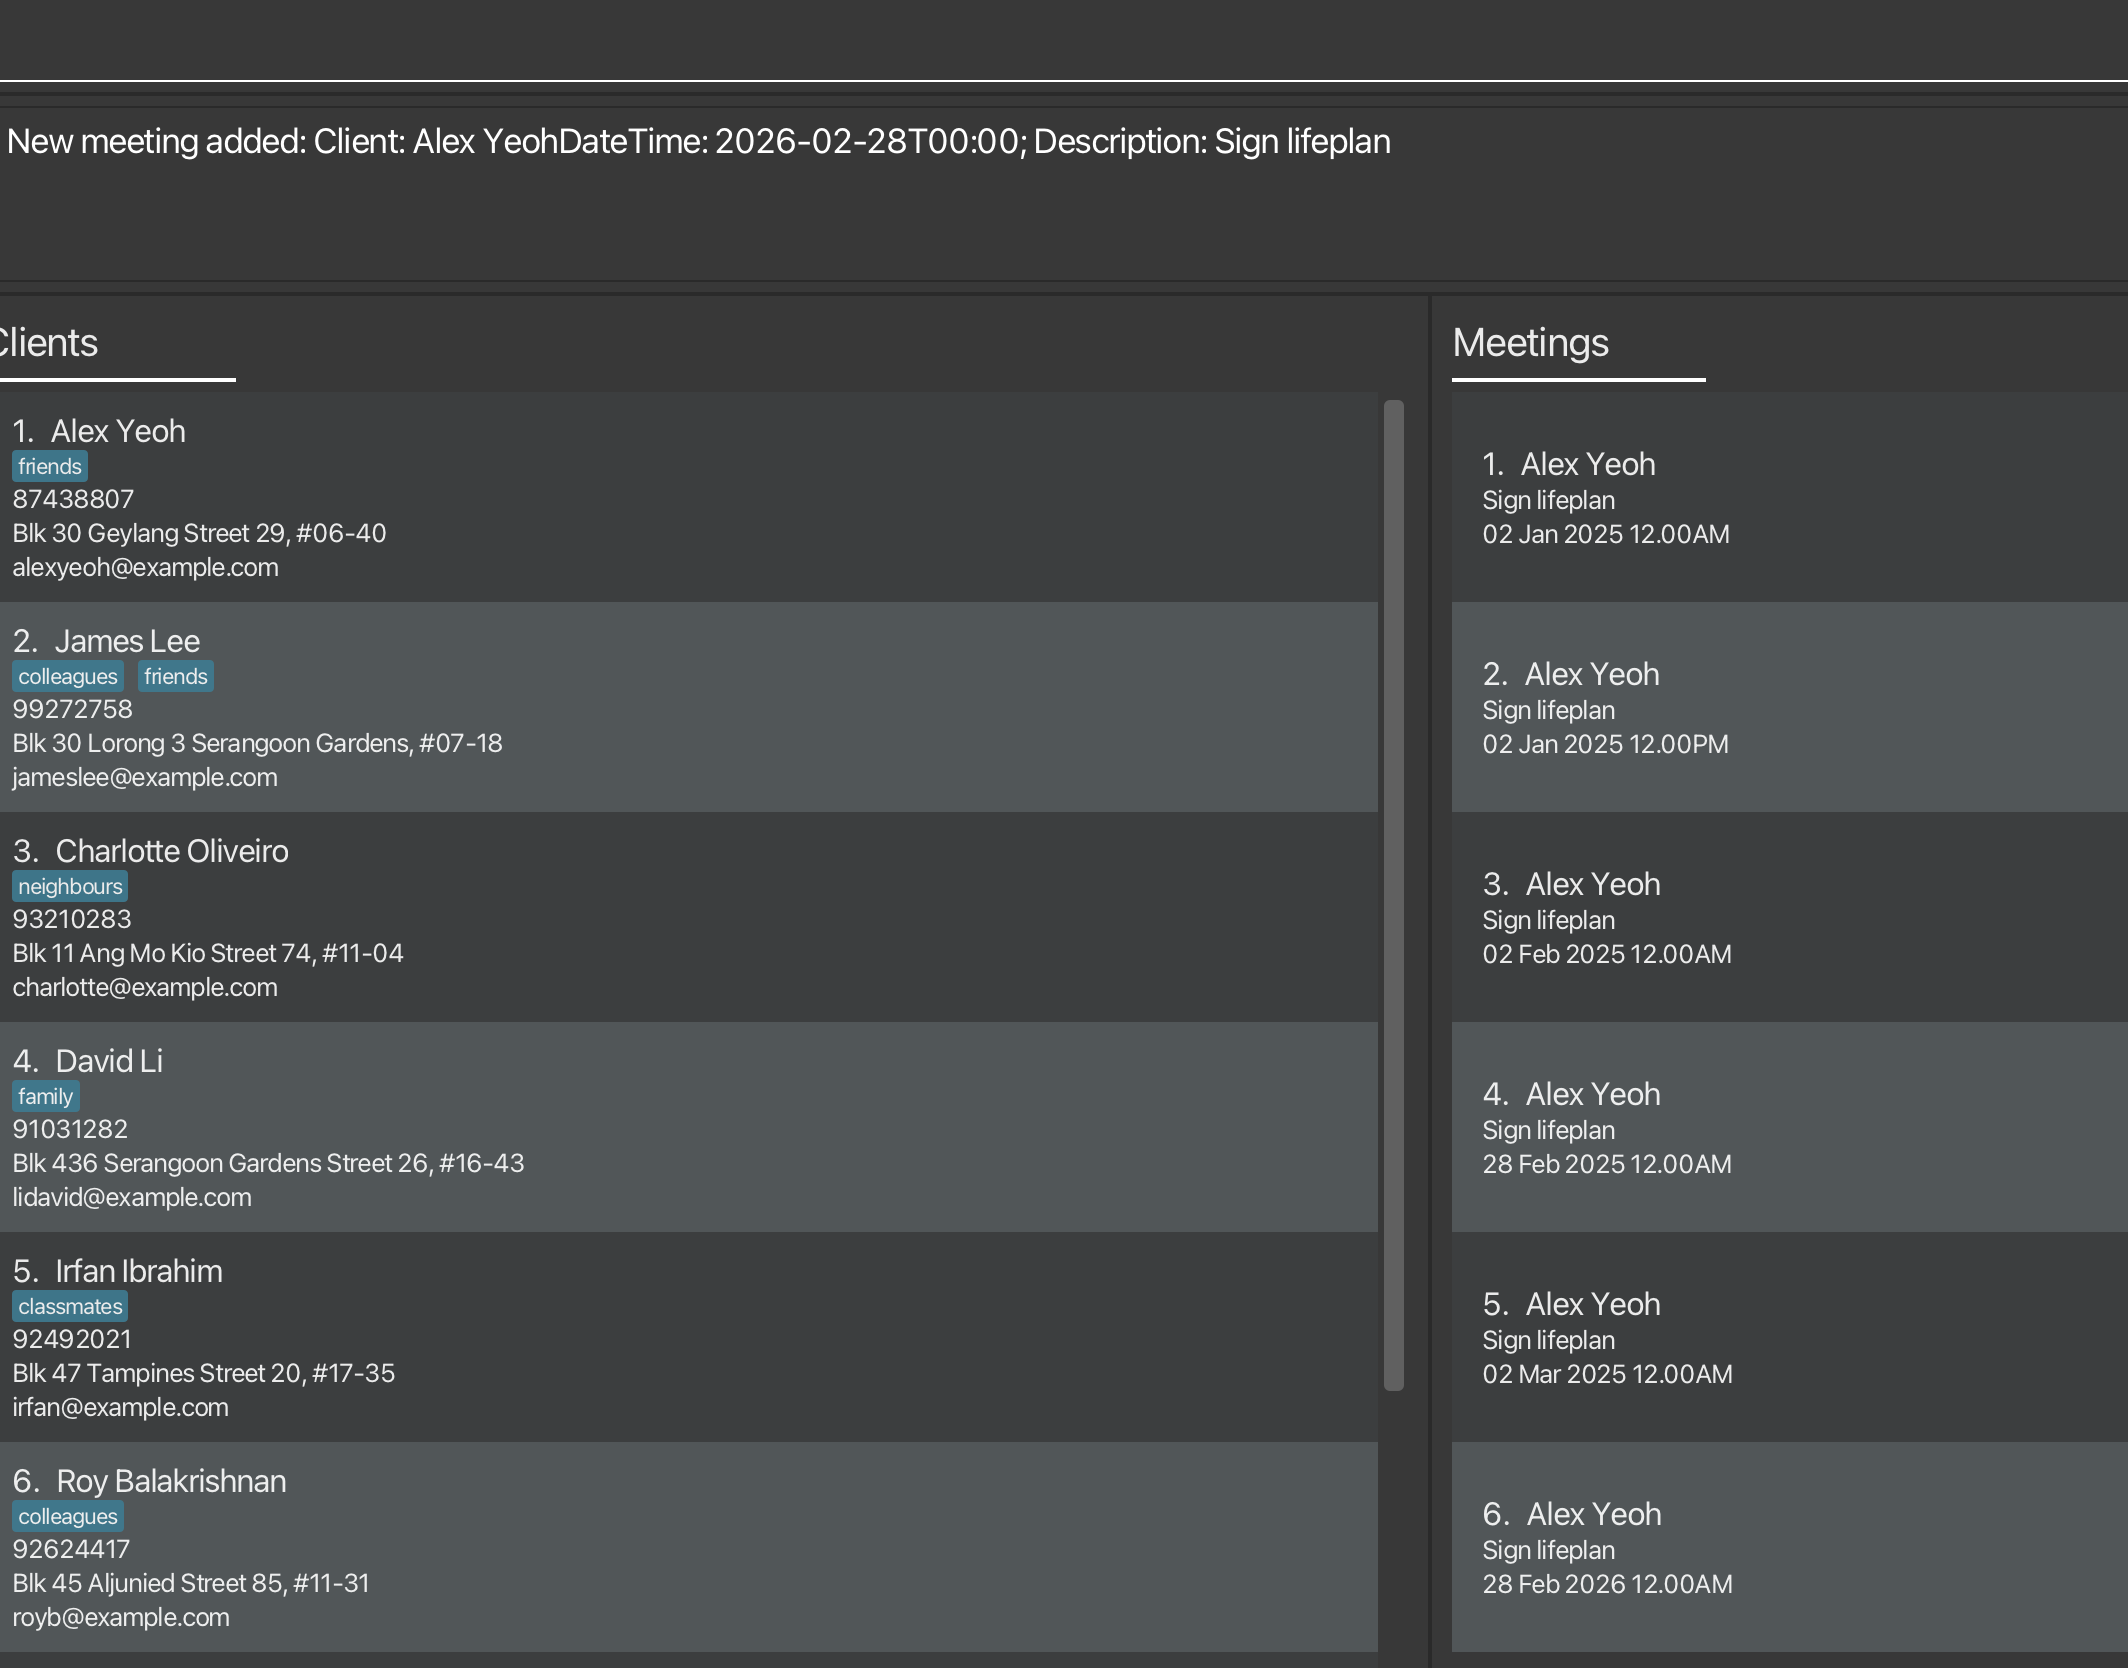Click the clients list vertical scrollbar
The height and width of the screenshot is (1668, 2128).
pos(1393,894)
